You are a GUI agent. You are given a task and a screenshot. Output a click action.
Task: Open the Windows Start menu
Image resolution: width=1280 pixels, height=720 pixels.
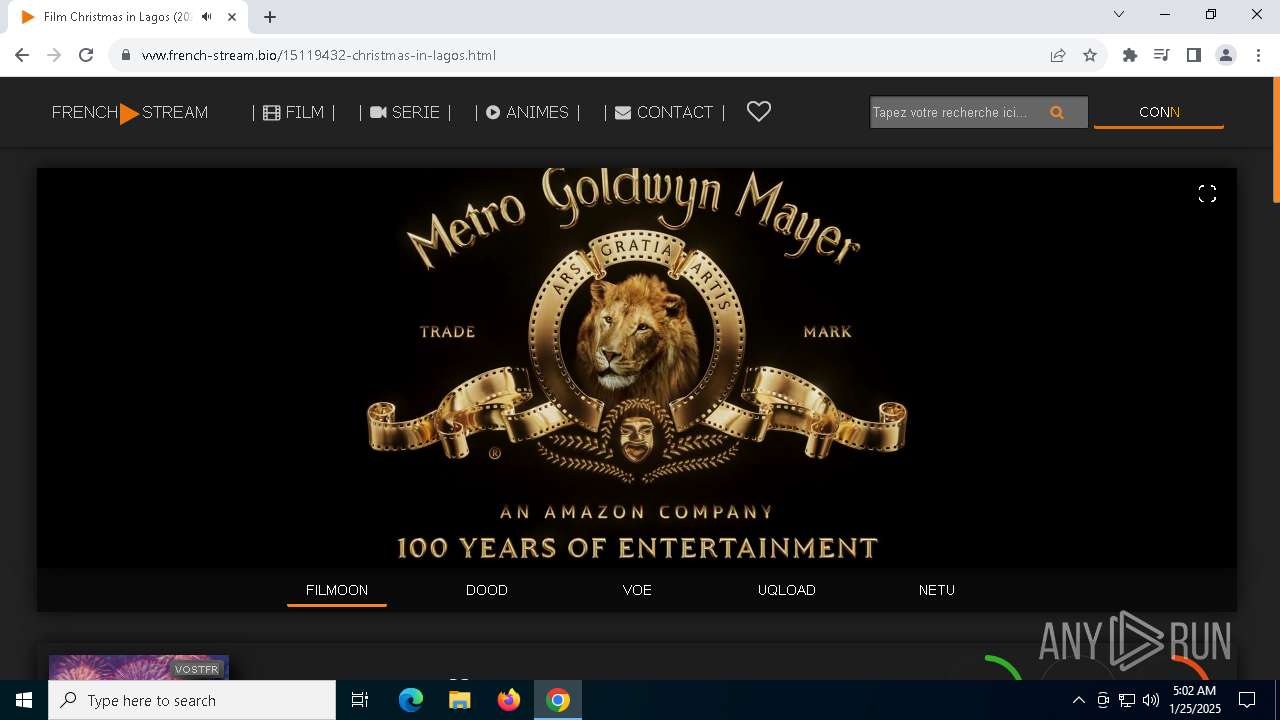point(24,700)
